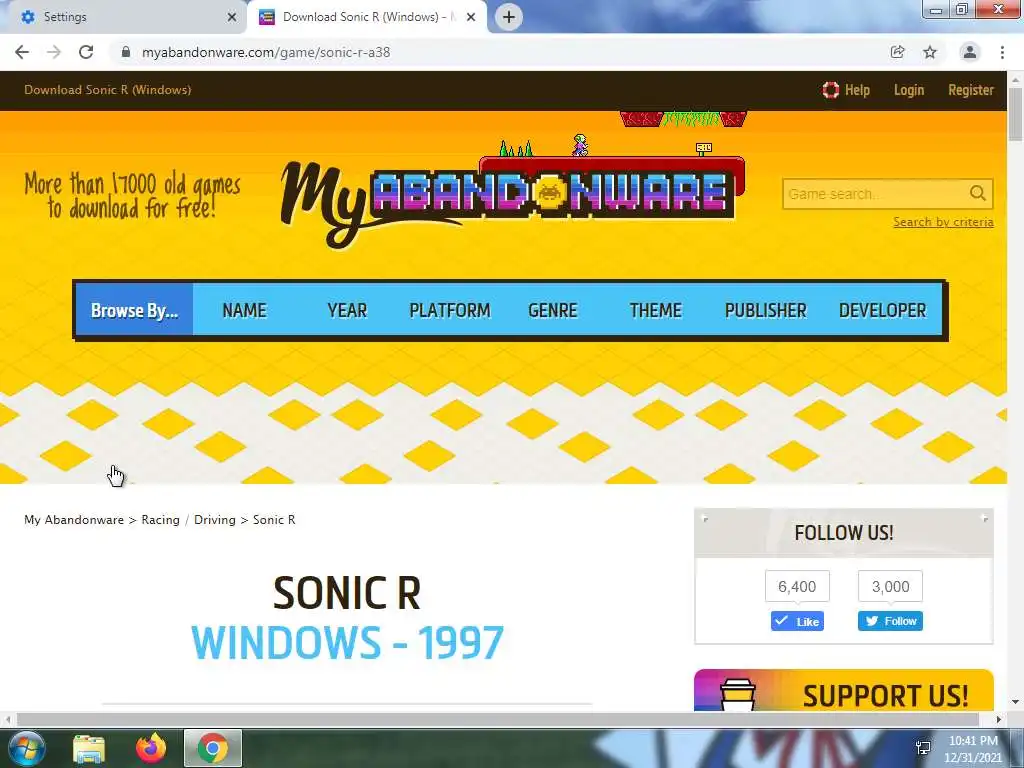Image resolution: width=1024 pixels, height=768 pixels.
Task: Click the browser forward arrow
Action: 54,52
